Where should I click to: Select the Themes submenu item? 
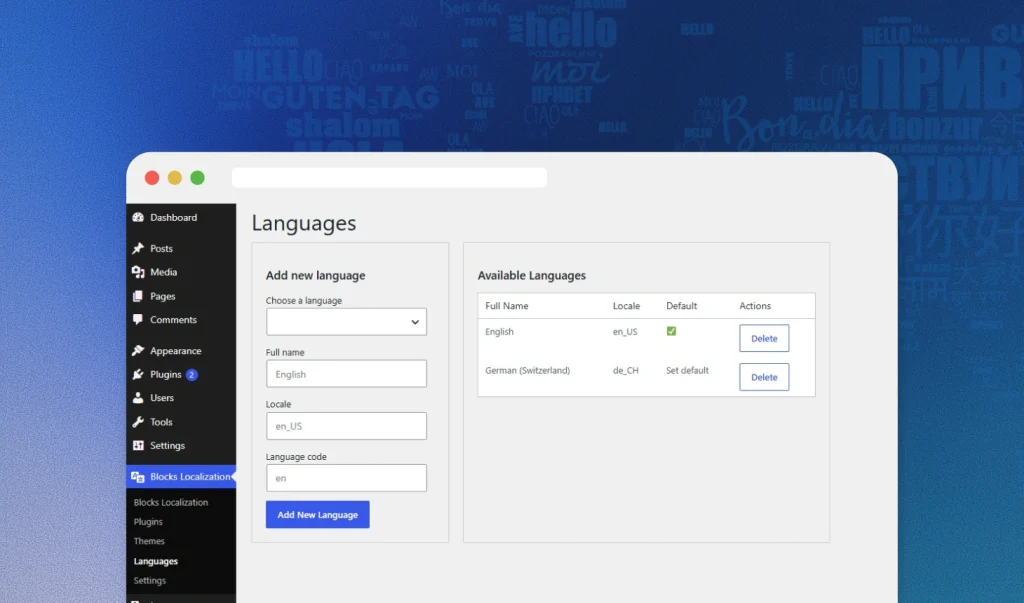point(149,541)
